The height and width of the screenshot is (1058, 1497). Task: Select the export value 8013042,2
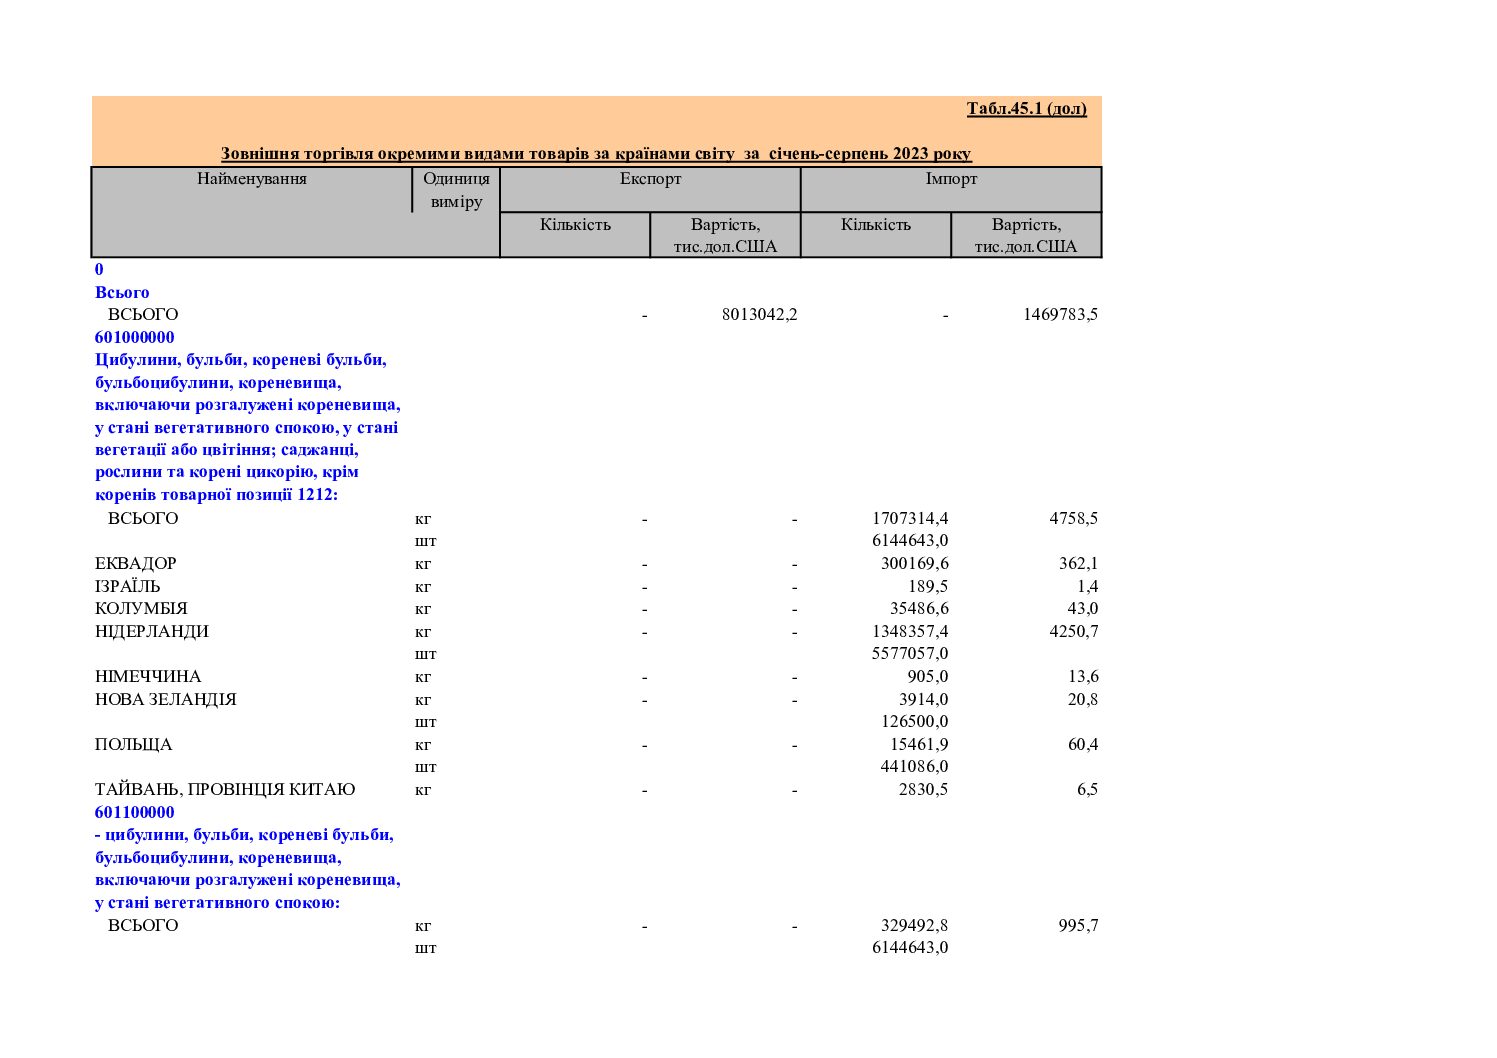click(759, 314)
